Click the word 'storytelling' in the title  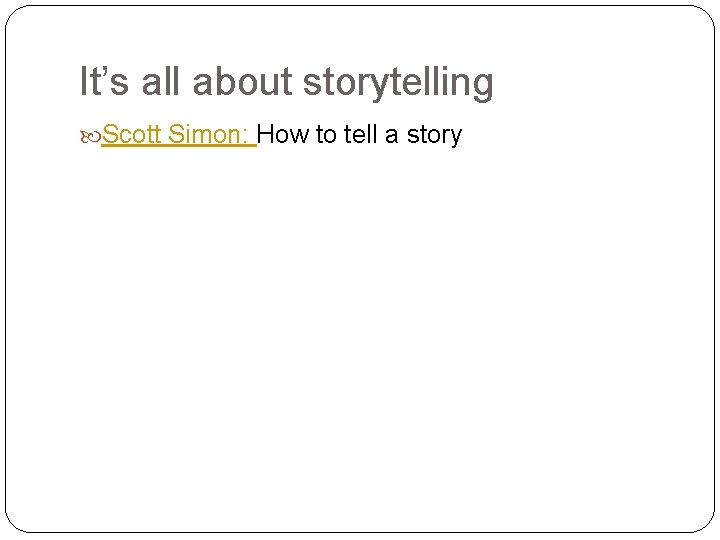398,83
